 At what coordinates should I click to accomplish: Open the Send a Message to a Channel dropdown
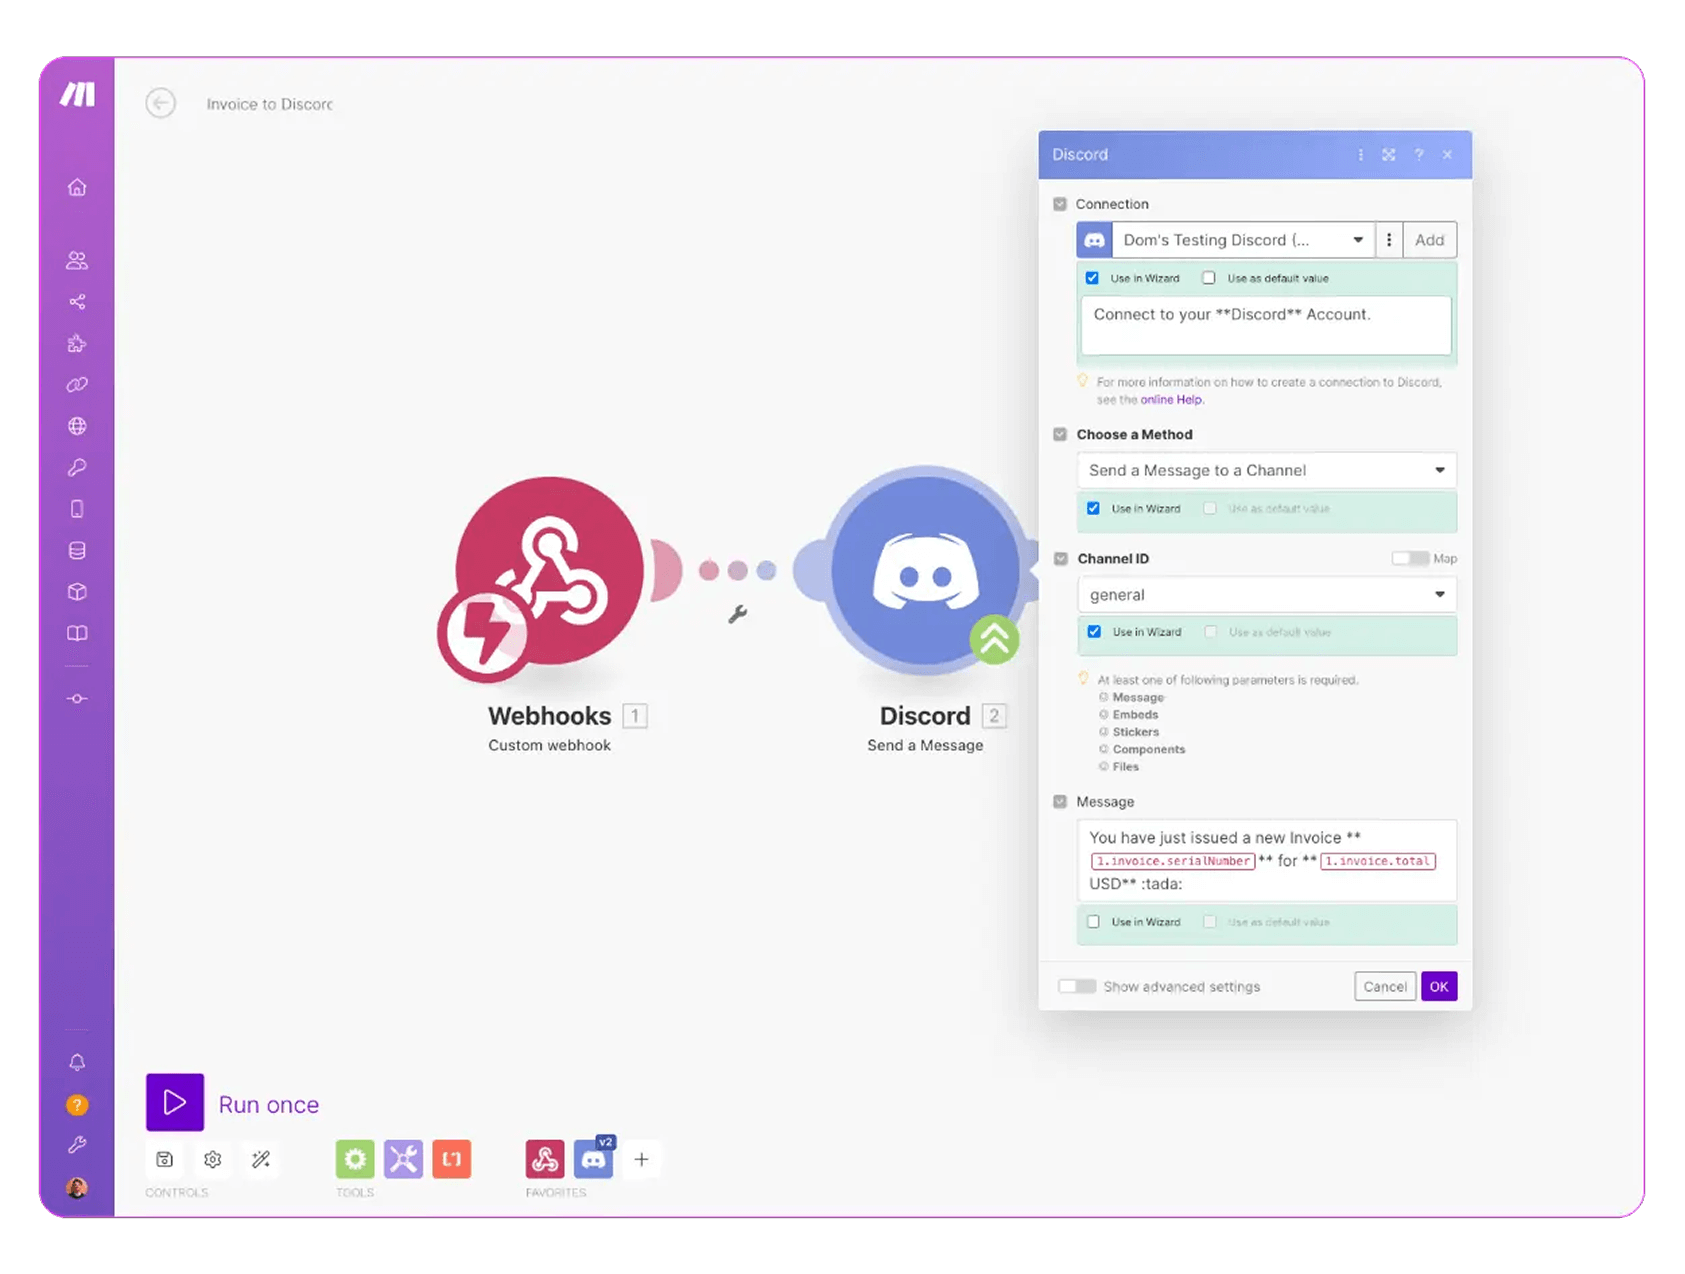1266,470
